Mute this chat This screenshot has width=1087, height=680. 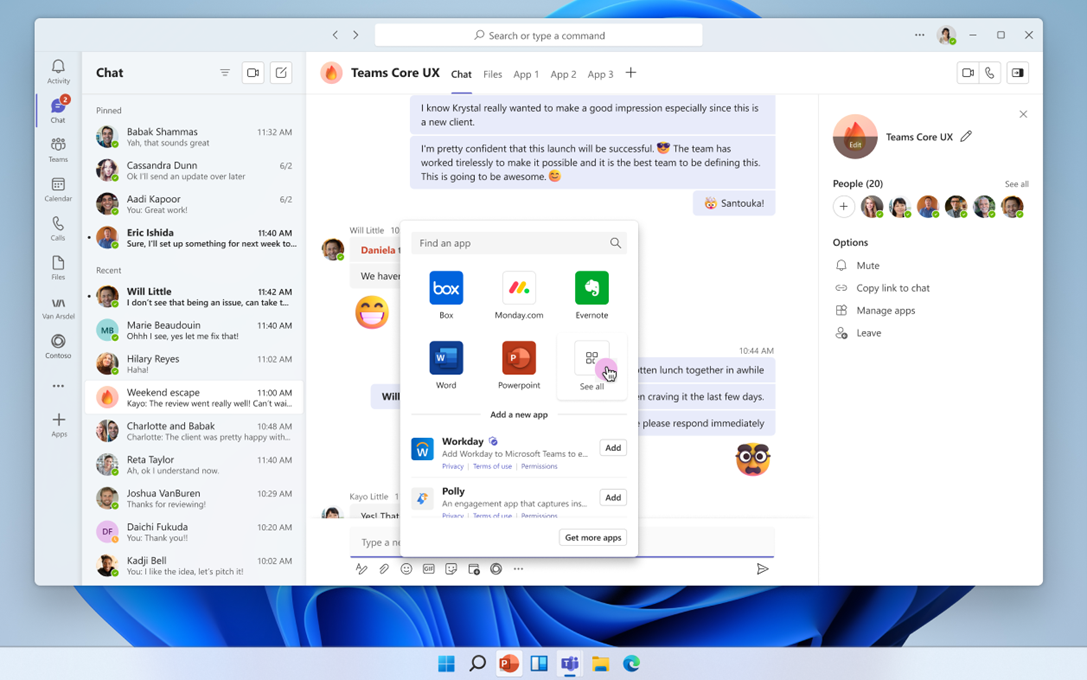858,265
